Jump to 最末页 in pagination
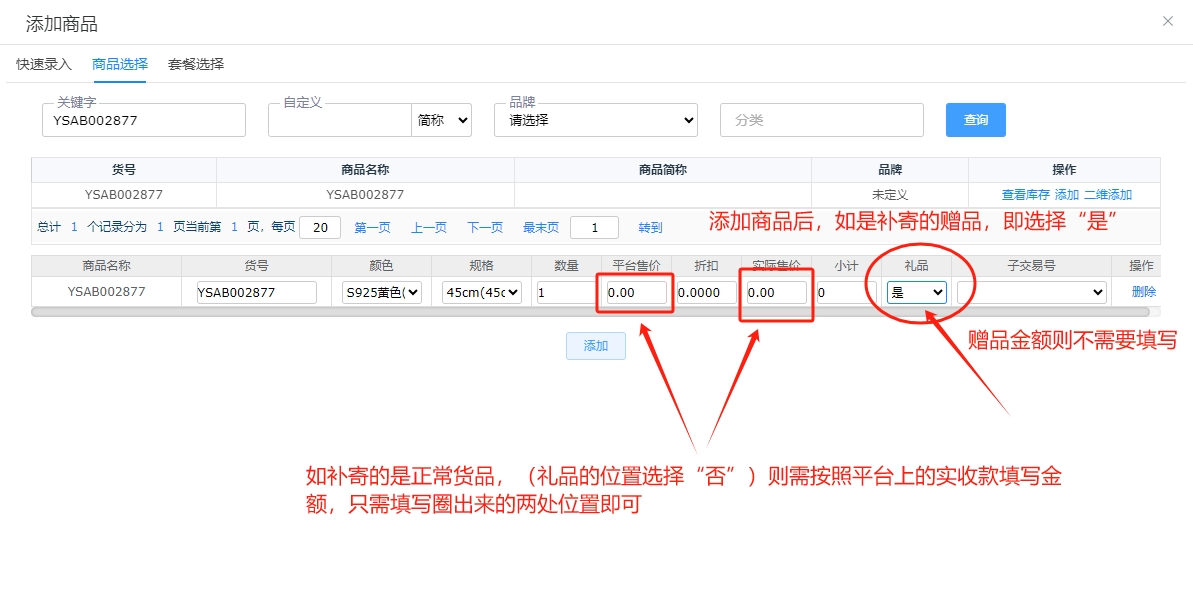The width and height of the screenshot is (1193, 616). (541, 228)
